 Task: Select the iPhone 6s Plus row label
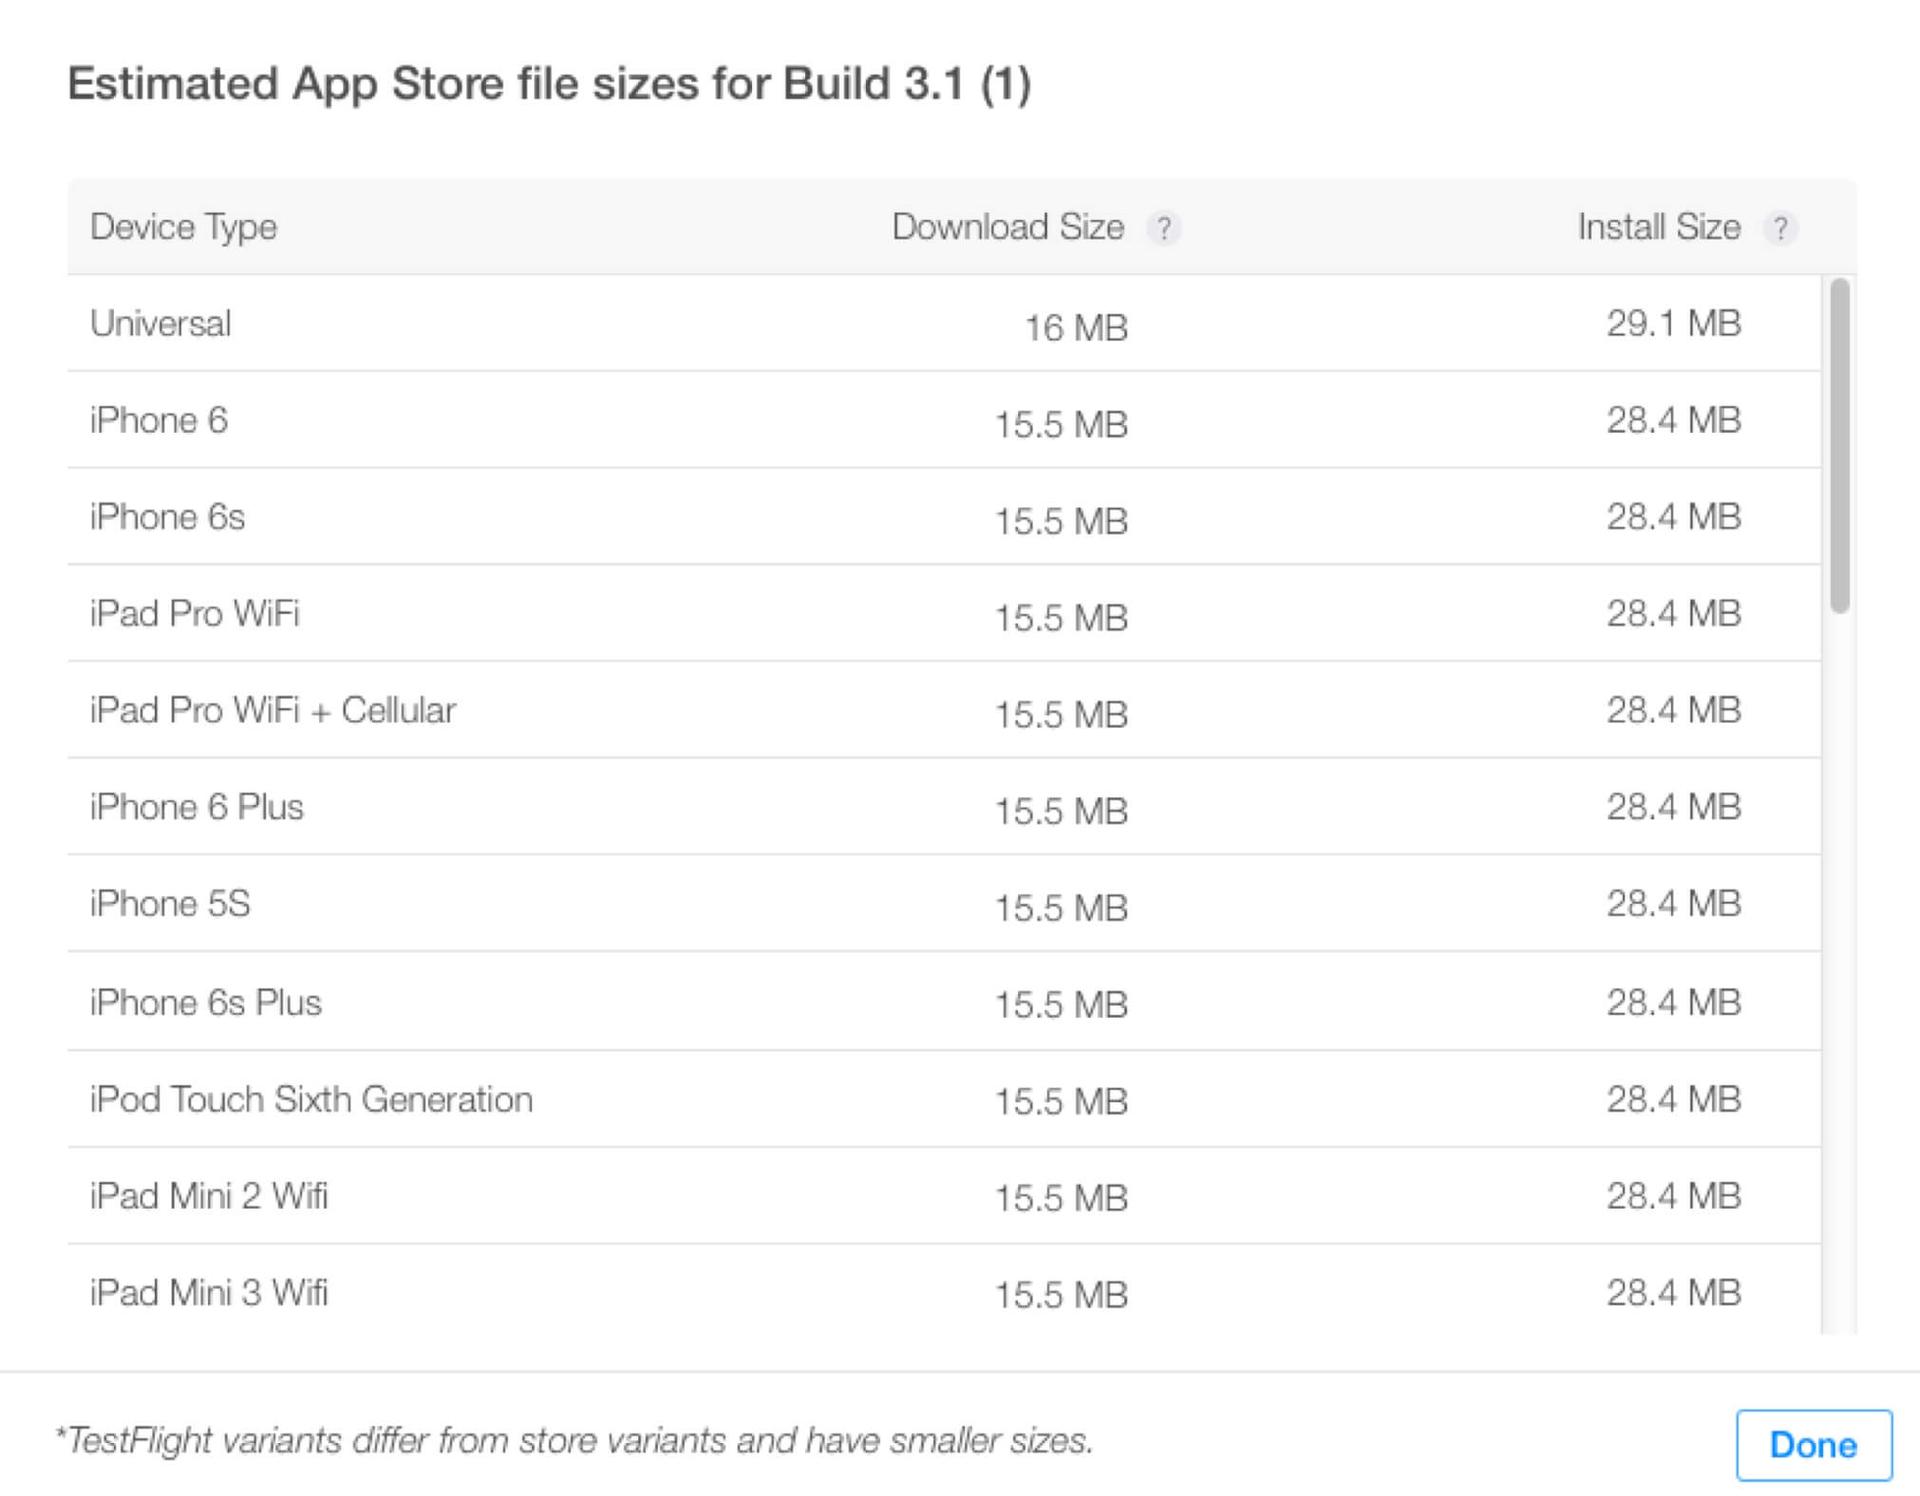pos(206,1003)
